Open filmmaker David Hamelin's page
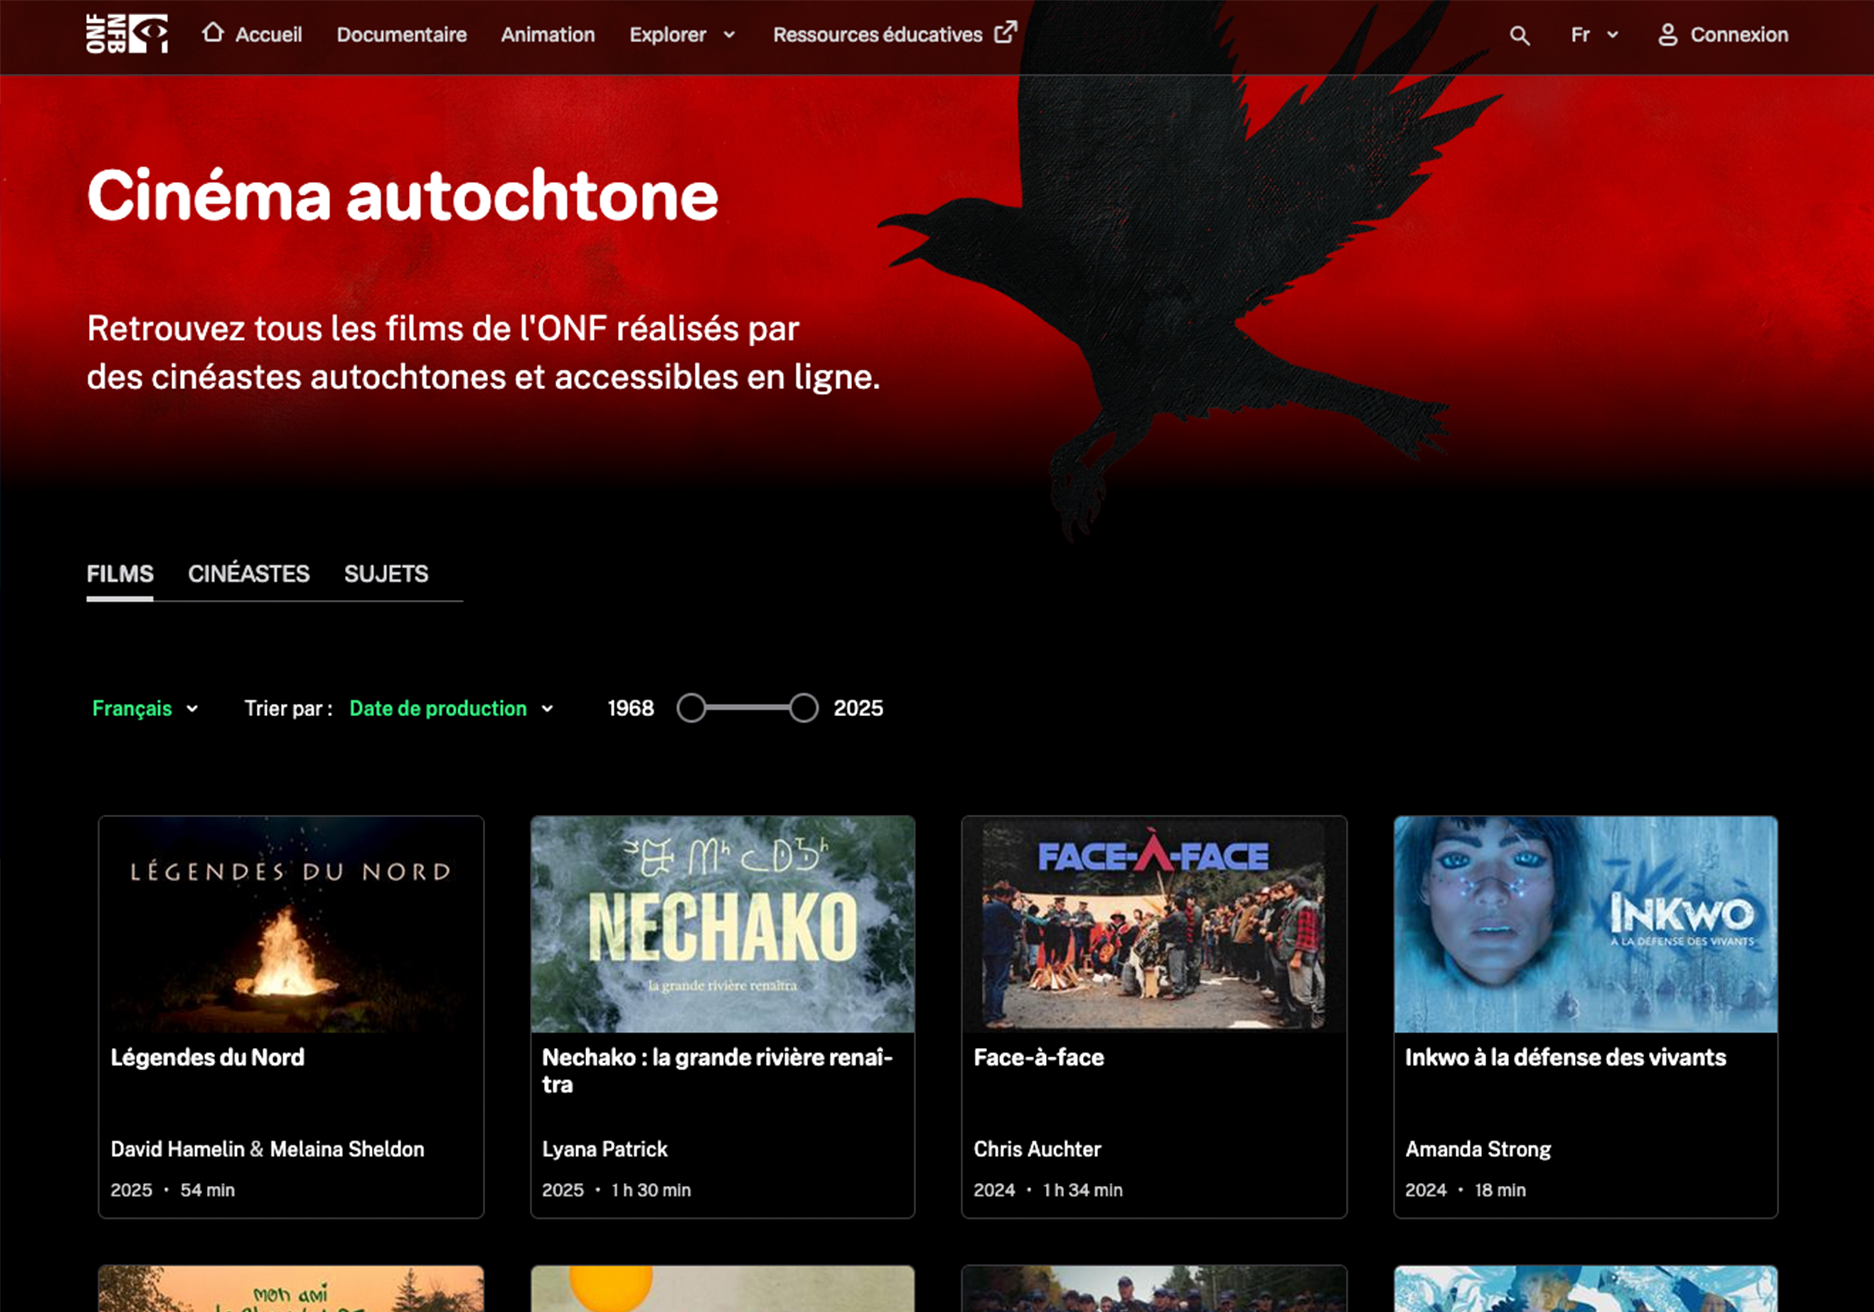Screen dimensions: 1874x1312 click(177, 1149)
